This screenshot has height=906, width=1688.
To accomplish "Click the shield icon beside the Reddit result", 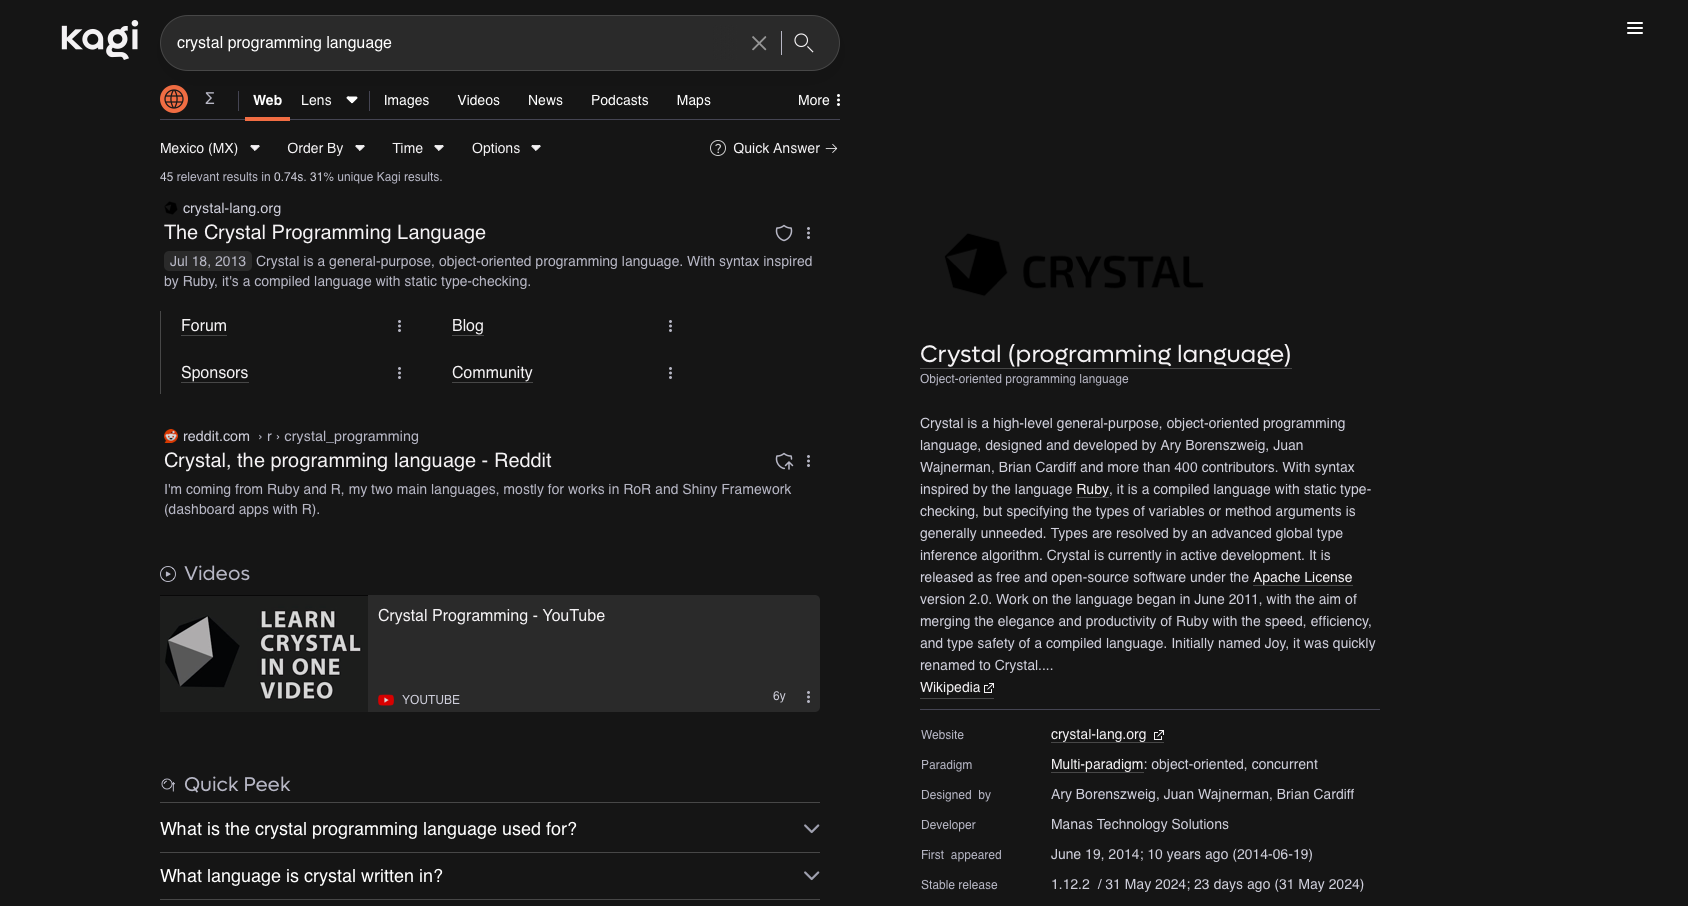I will pyautogui.click(x=784, y=461).
